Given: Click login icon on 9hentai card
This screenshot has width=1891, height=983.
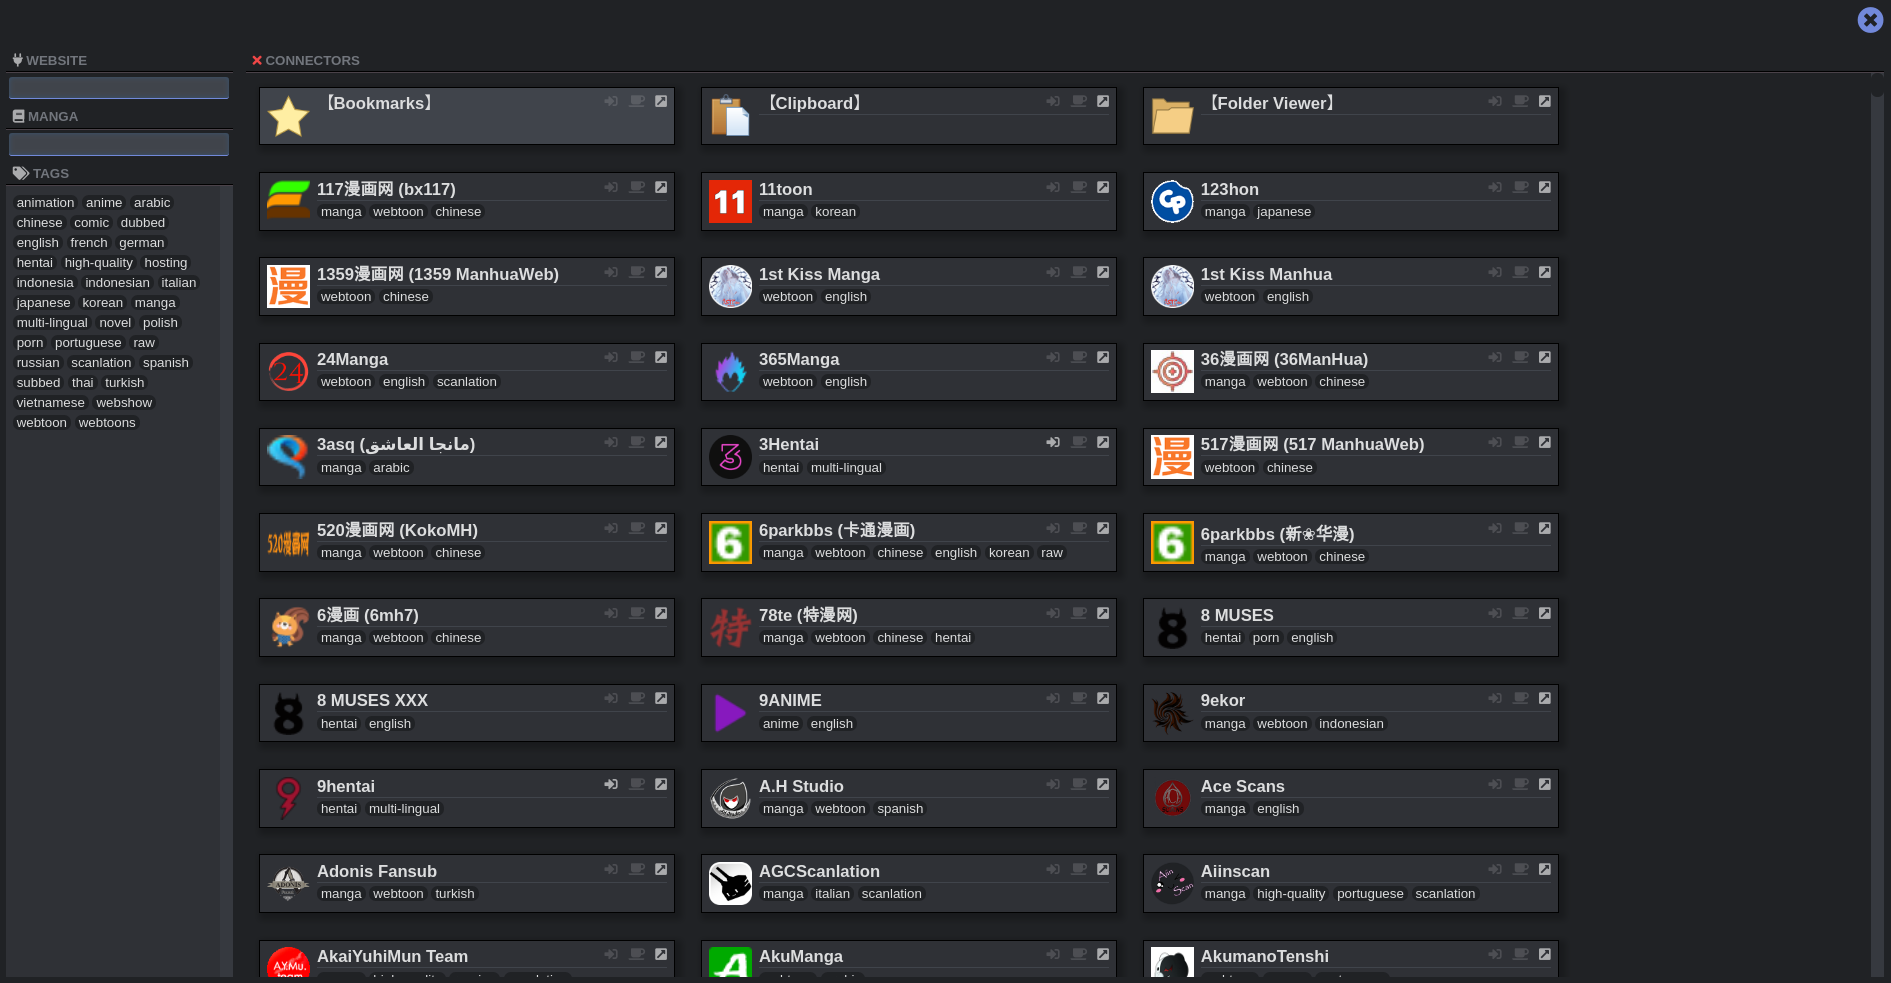Looking at the screenshot, I should coord(611,784).
